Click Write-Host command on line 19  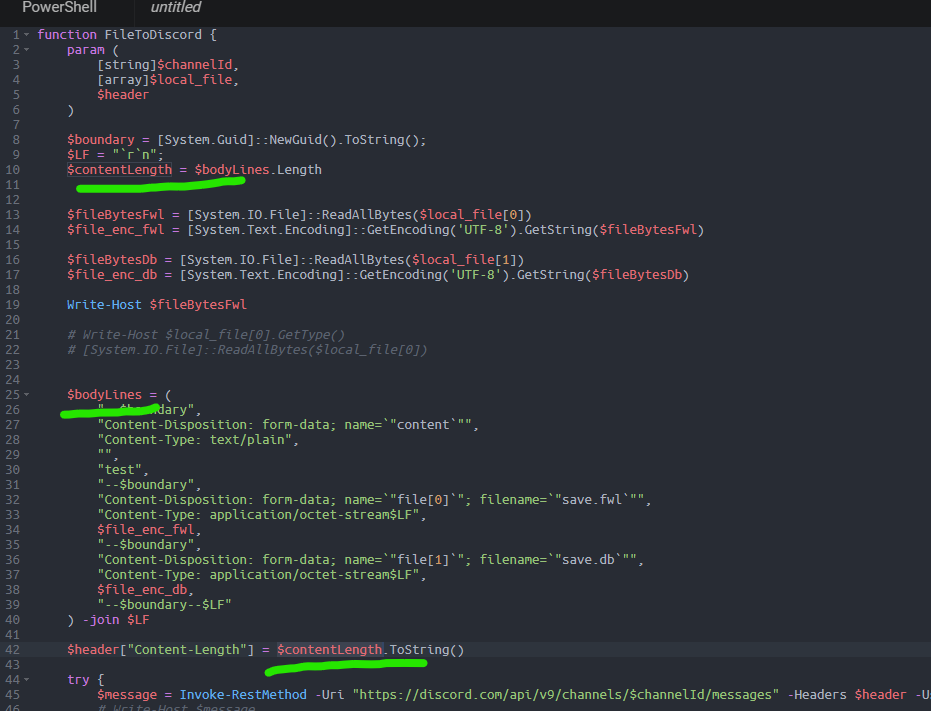point(104,305)
